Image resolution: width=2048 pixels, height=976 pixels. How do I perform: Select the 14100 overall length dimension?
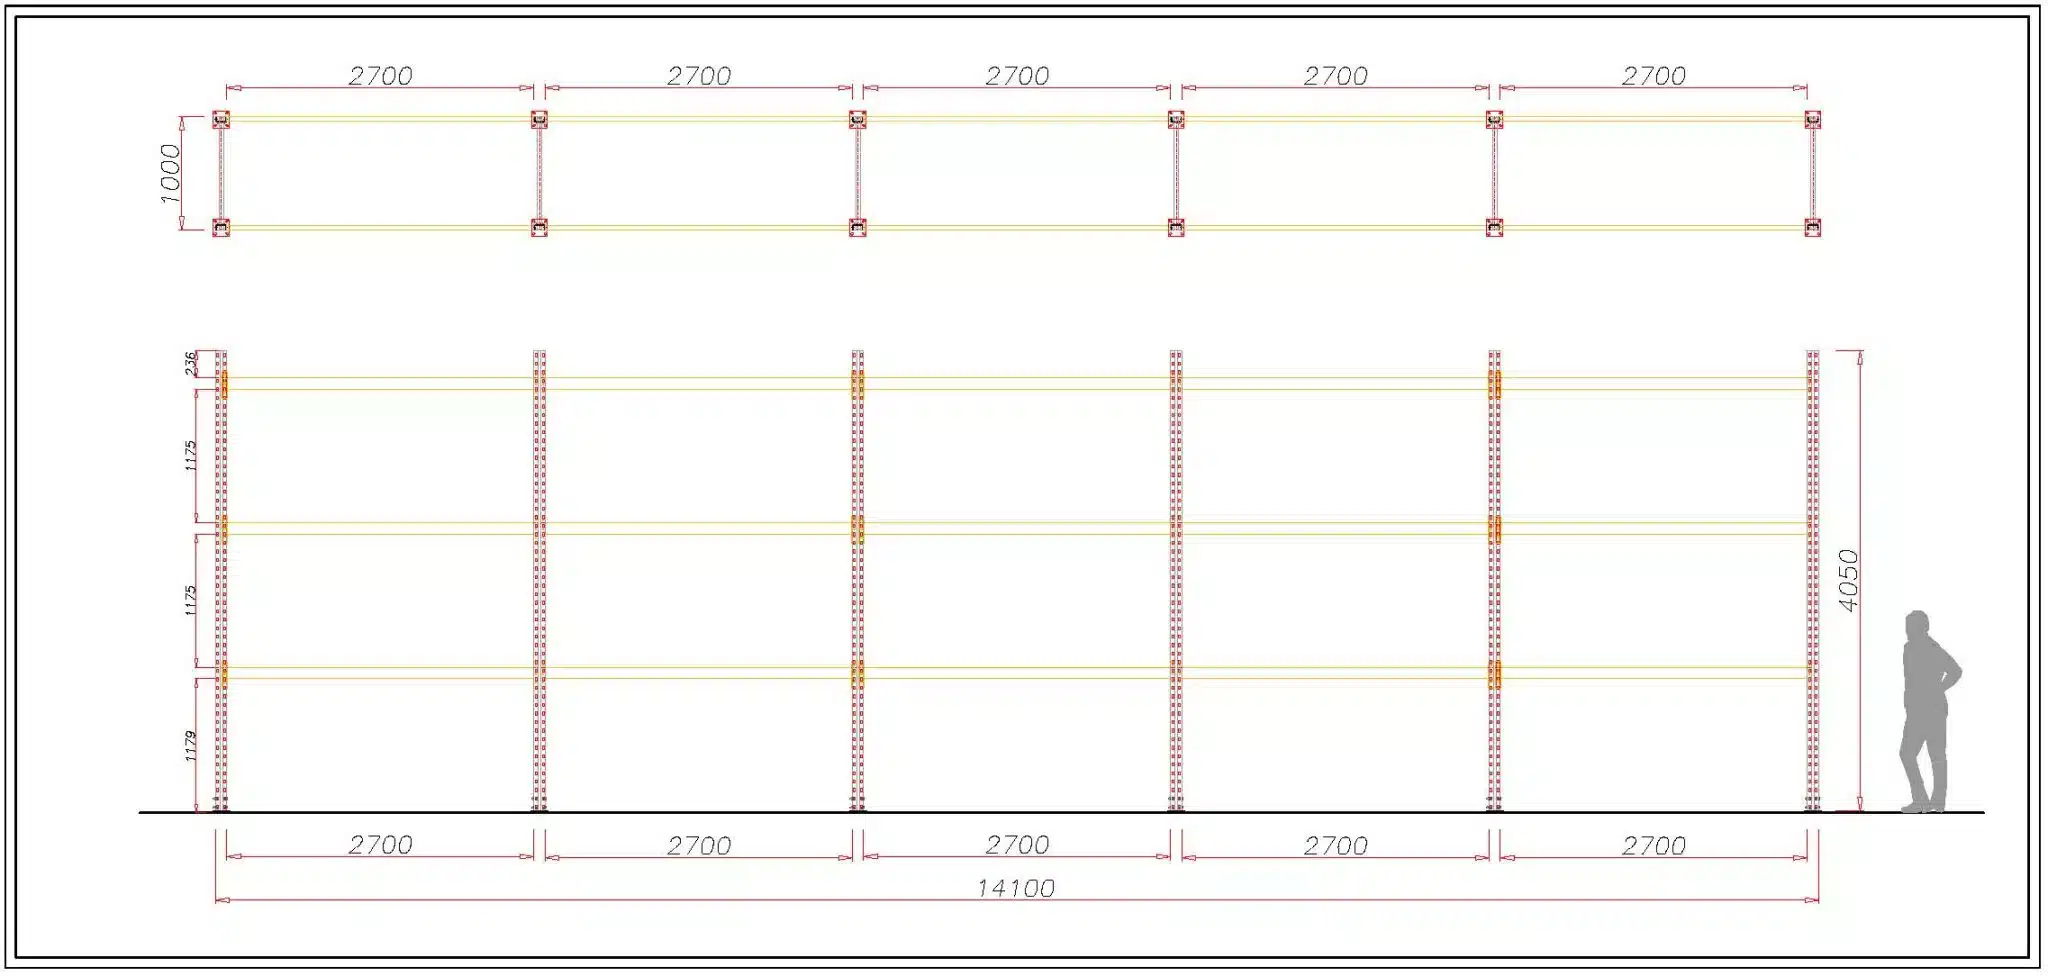(1016, 888)
